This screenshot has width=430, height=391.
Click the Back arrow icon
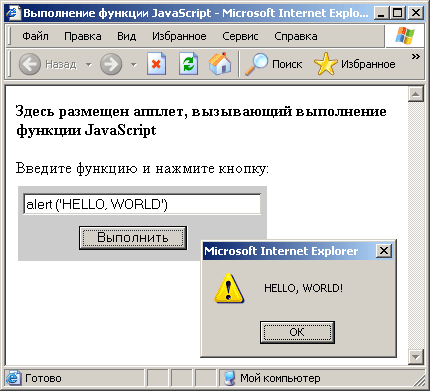coord(30,64)
